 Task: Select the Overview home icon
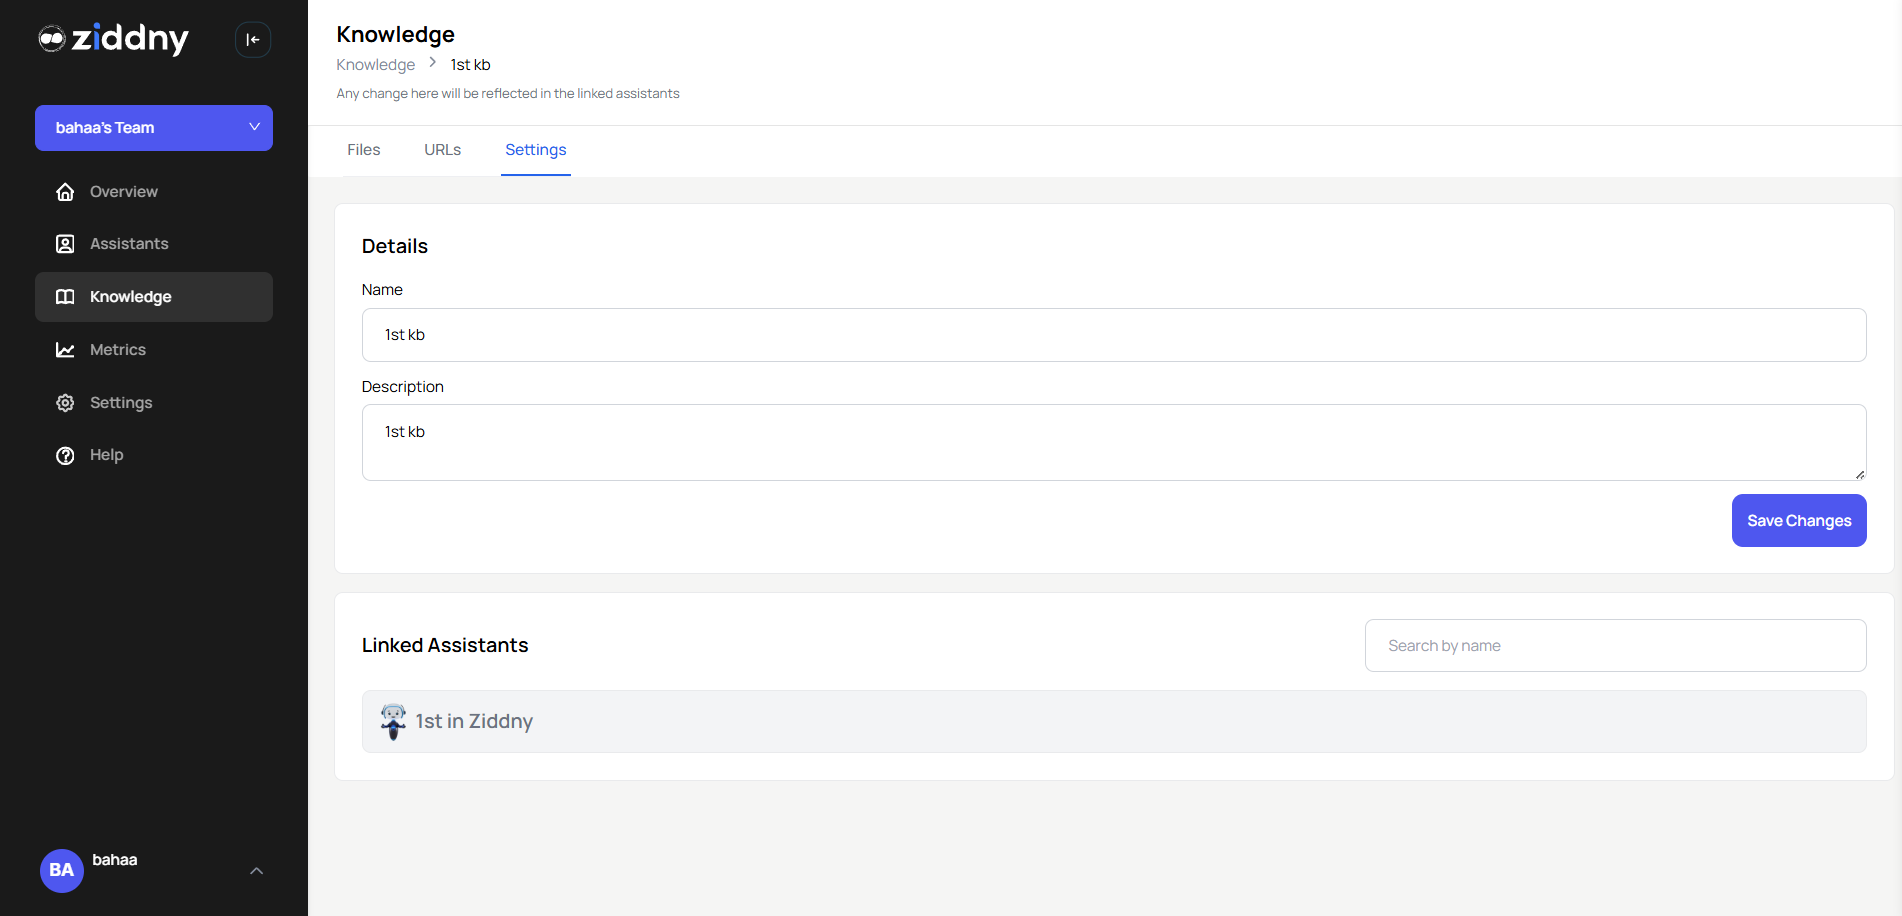(x=65, y=191)
